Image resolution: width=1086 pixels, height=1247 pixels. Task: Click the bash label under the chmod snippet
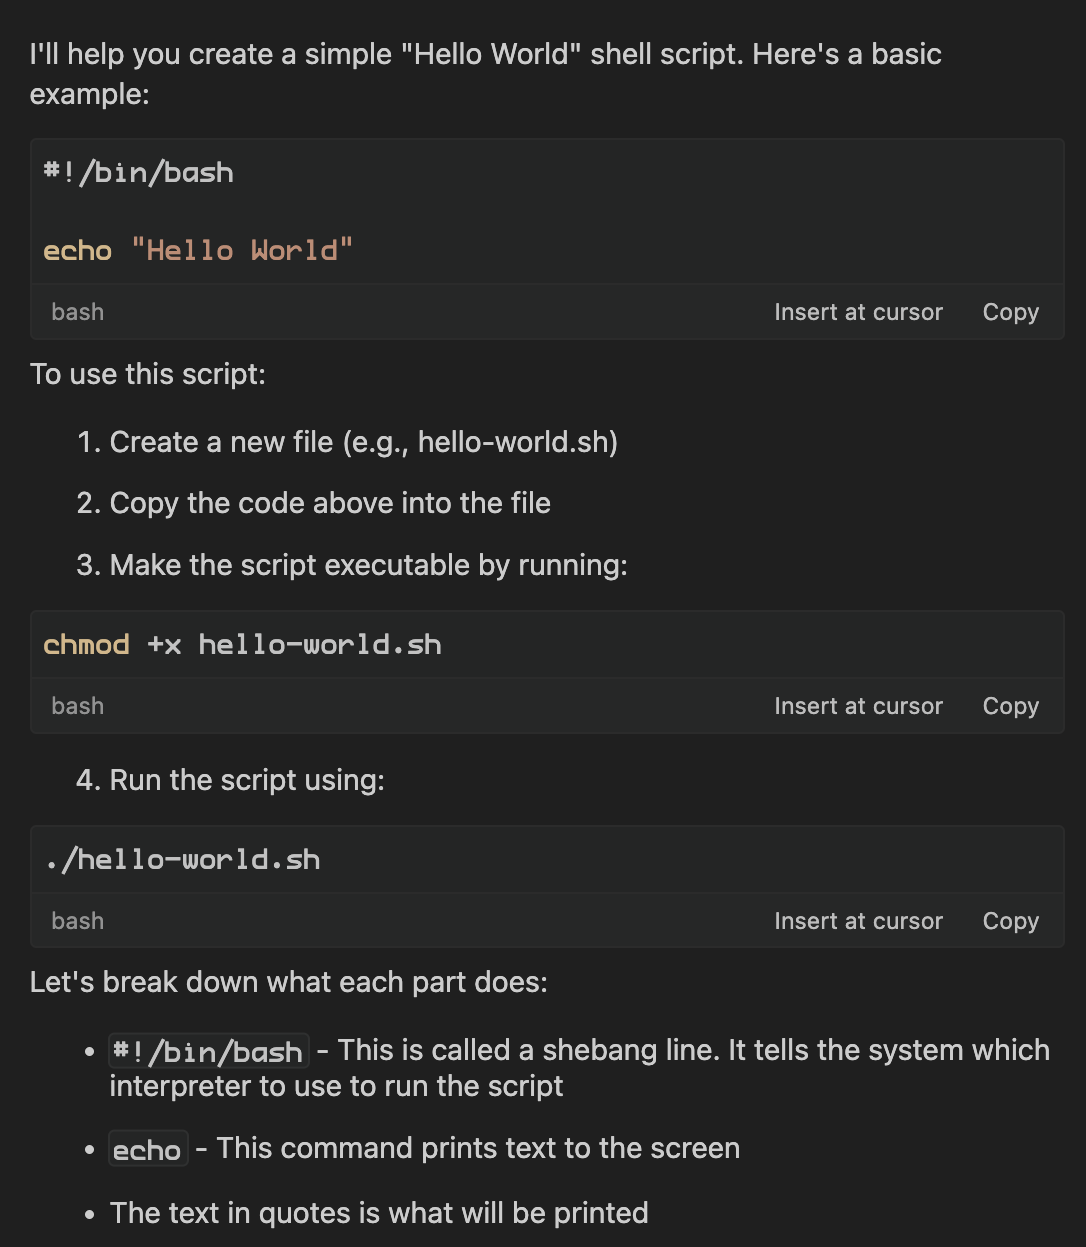(x=77, y=705)
